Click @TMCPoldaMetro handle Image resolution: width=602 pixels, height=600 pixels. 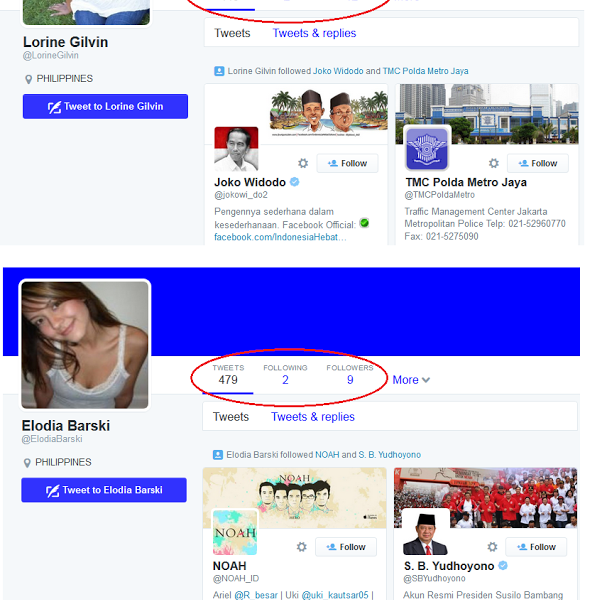click(440, 195)
